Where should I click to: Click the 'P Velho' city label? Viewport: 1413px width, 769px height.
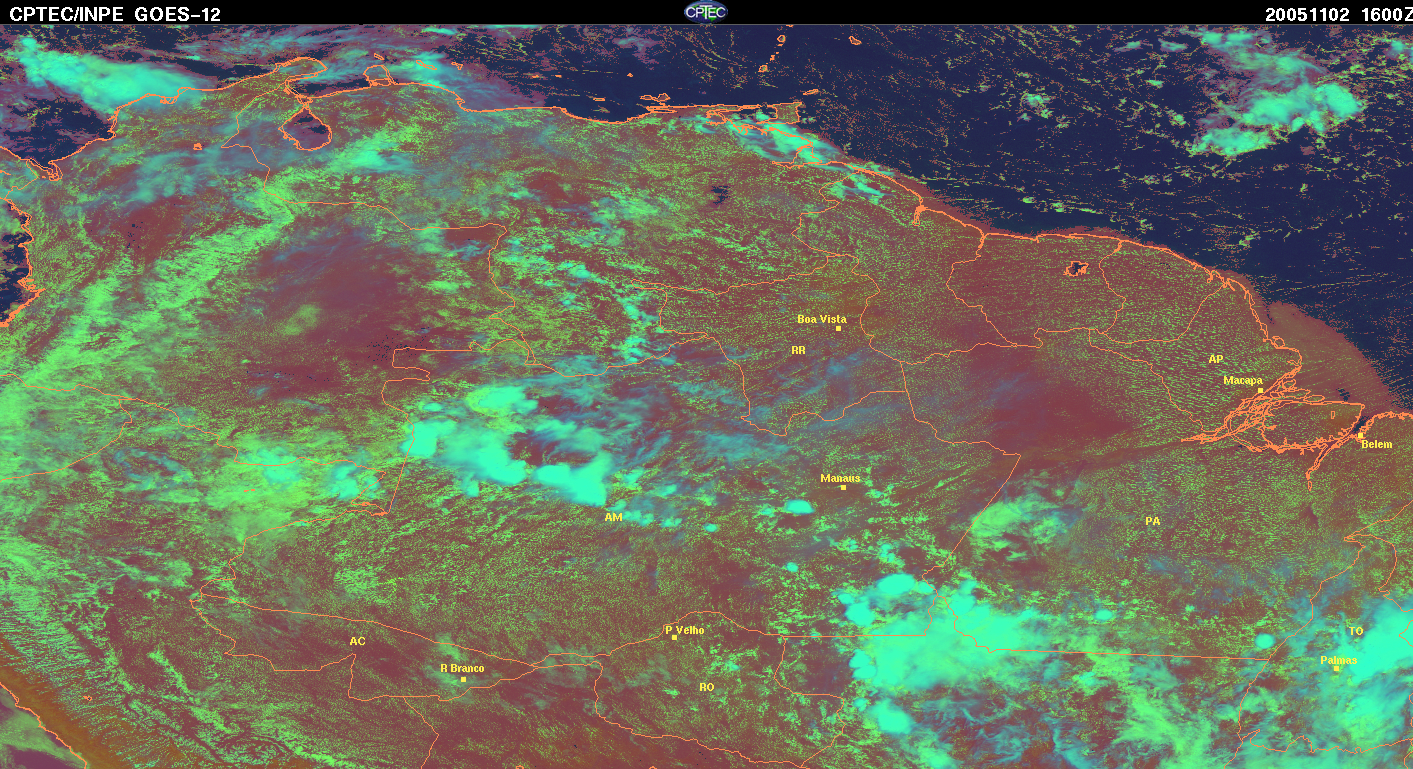pos(685,630)
